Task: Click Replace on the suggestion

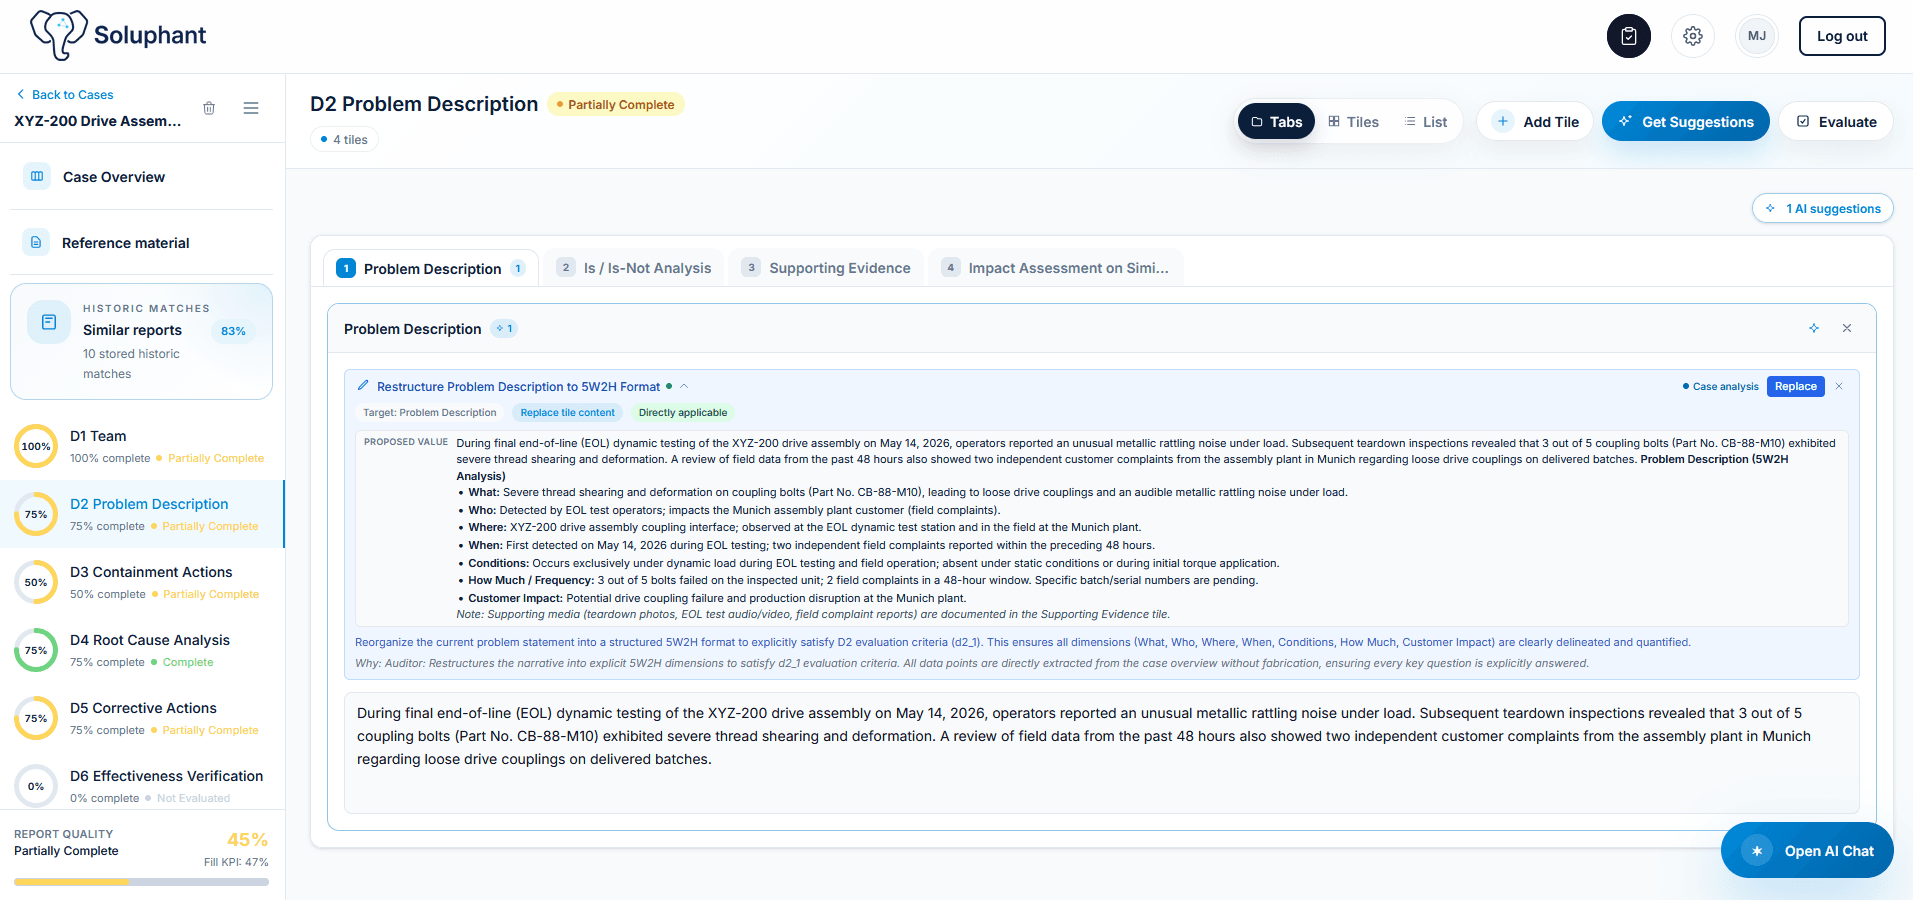Action: (x=1796, y=386)
